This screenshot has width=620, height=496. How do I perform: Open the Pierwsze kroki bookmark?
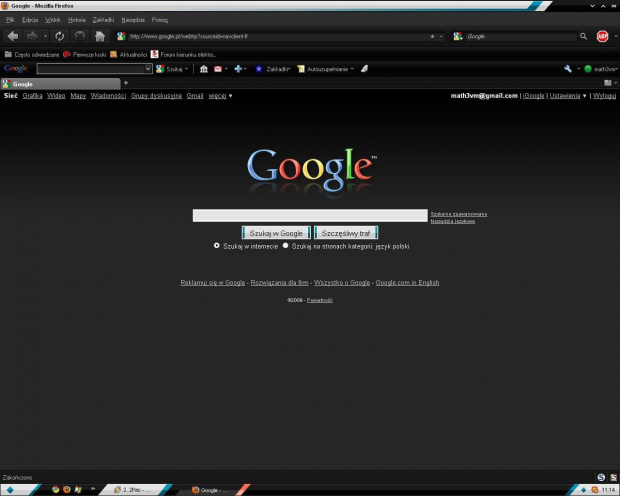point(85,55)
